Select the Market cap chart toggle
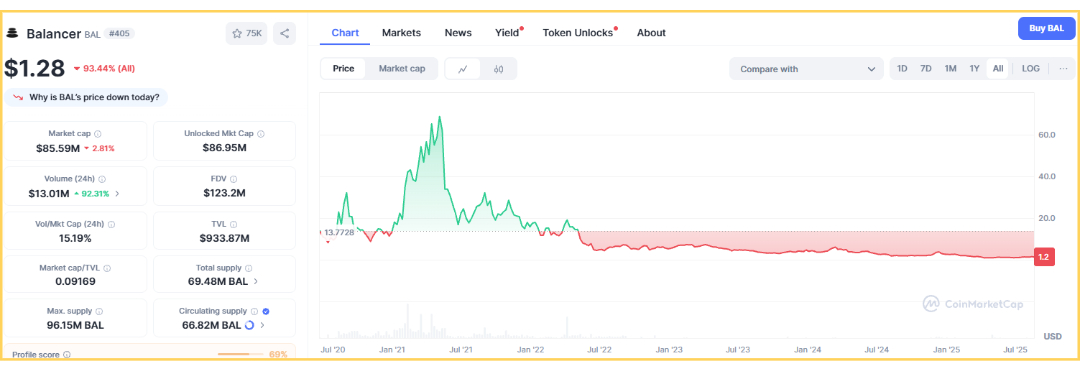1080x370 pixels. click(402, 68)
